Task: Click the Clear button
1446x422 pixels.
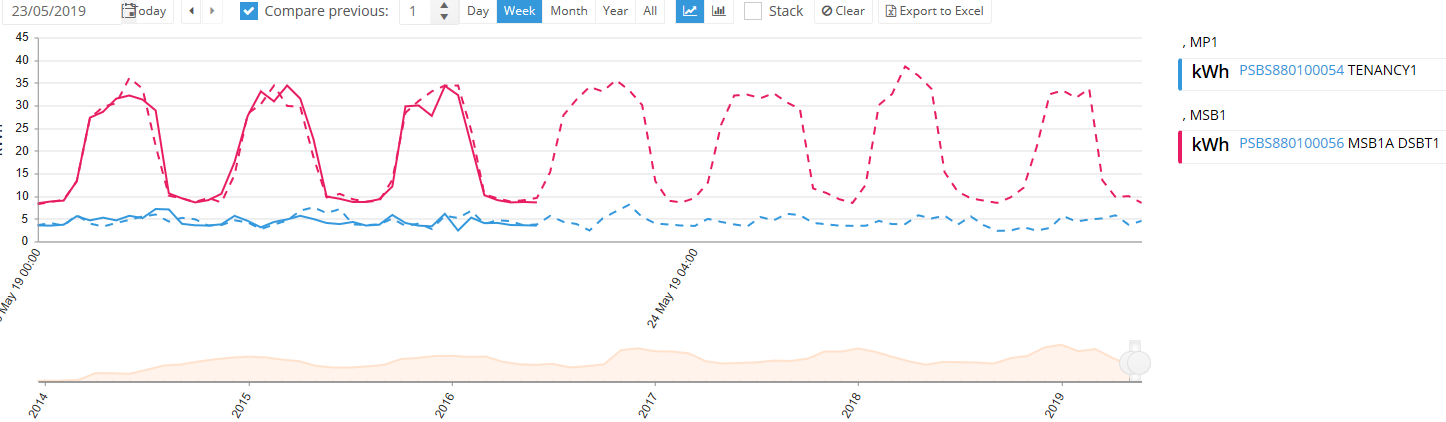Action: point(843,11)
